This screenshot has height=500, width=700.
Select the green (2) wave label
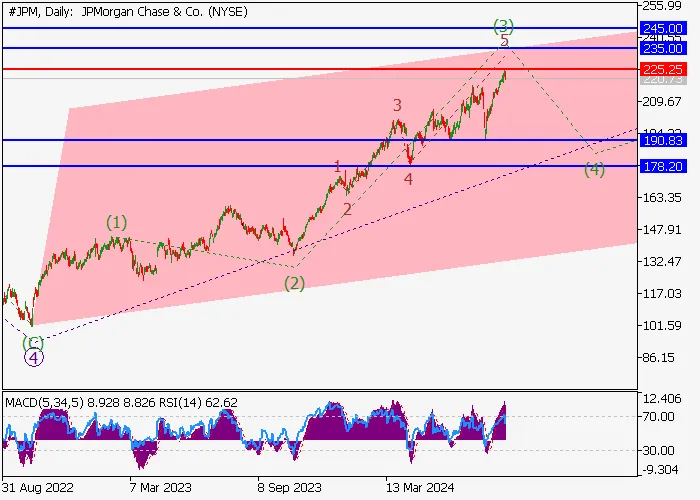click(x=295, y=283)
